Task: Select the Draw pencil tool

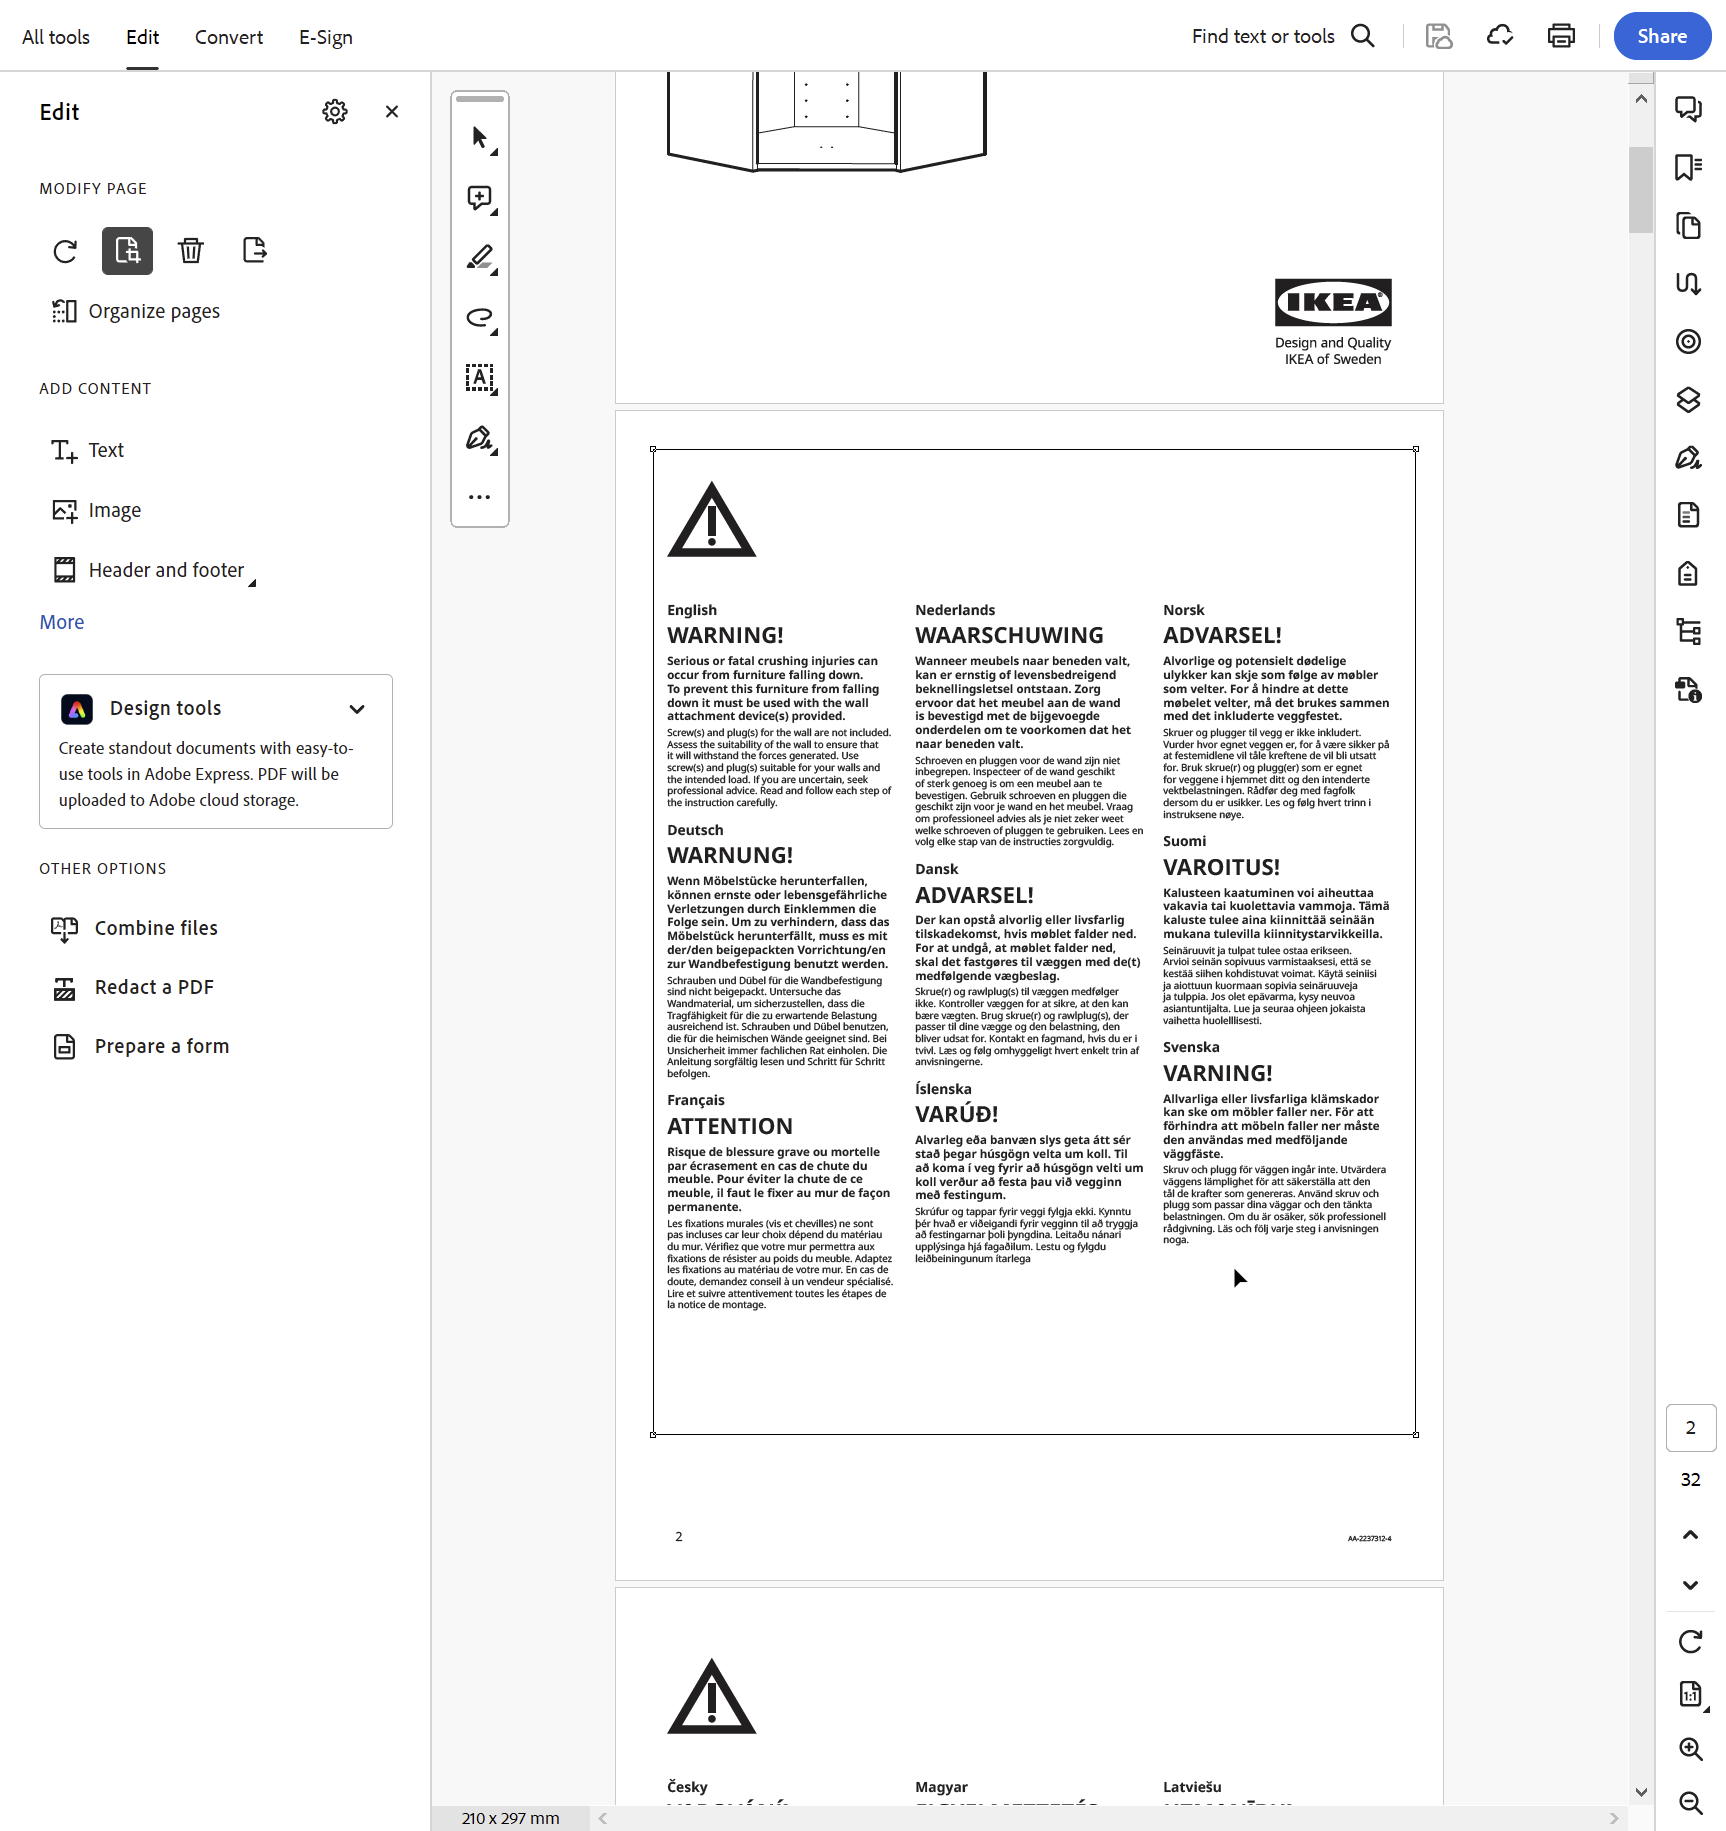Action: [x=480, y=258]
